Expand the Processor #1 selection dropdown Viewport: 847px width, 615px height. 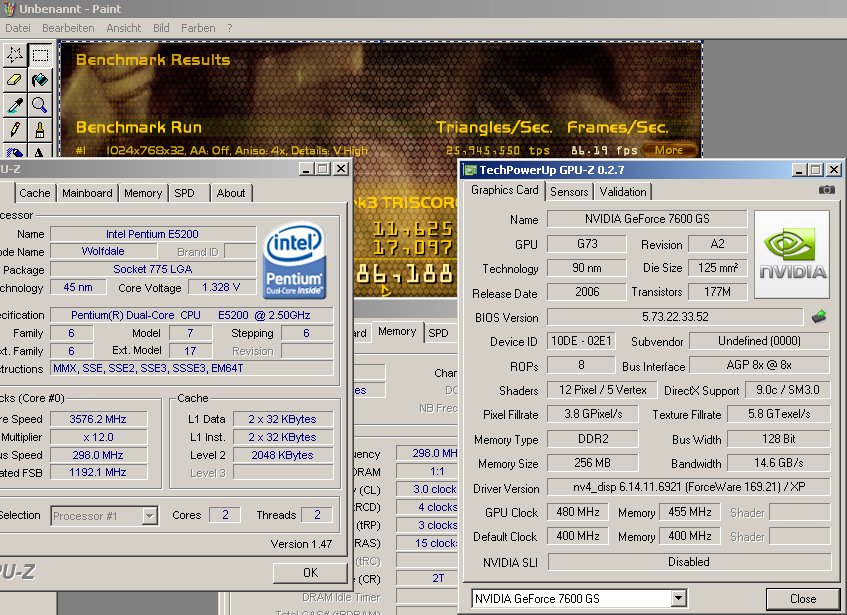(150, 516)
